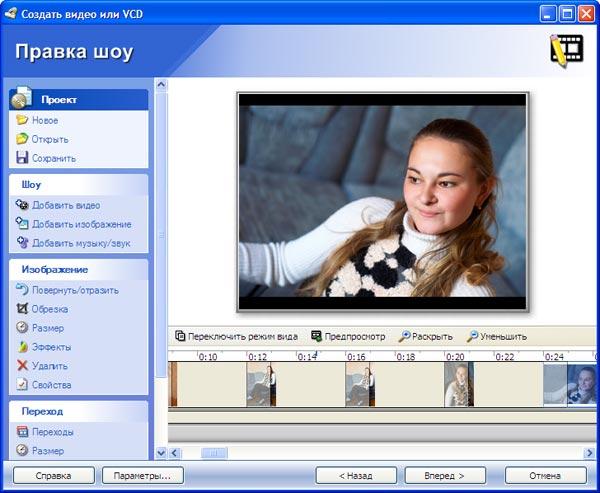Select the Открыть link
The image size is (600, 493).
(50, 139)
